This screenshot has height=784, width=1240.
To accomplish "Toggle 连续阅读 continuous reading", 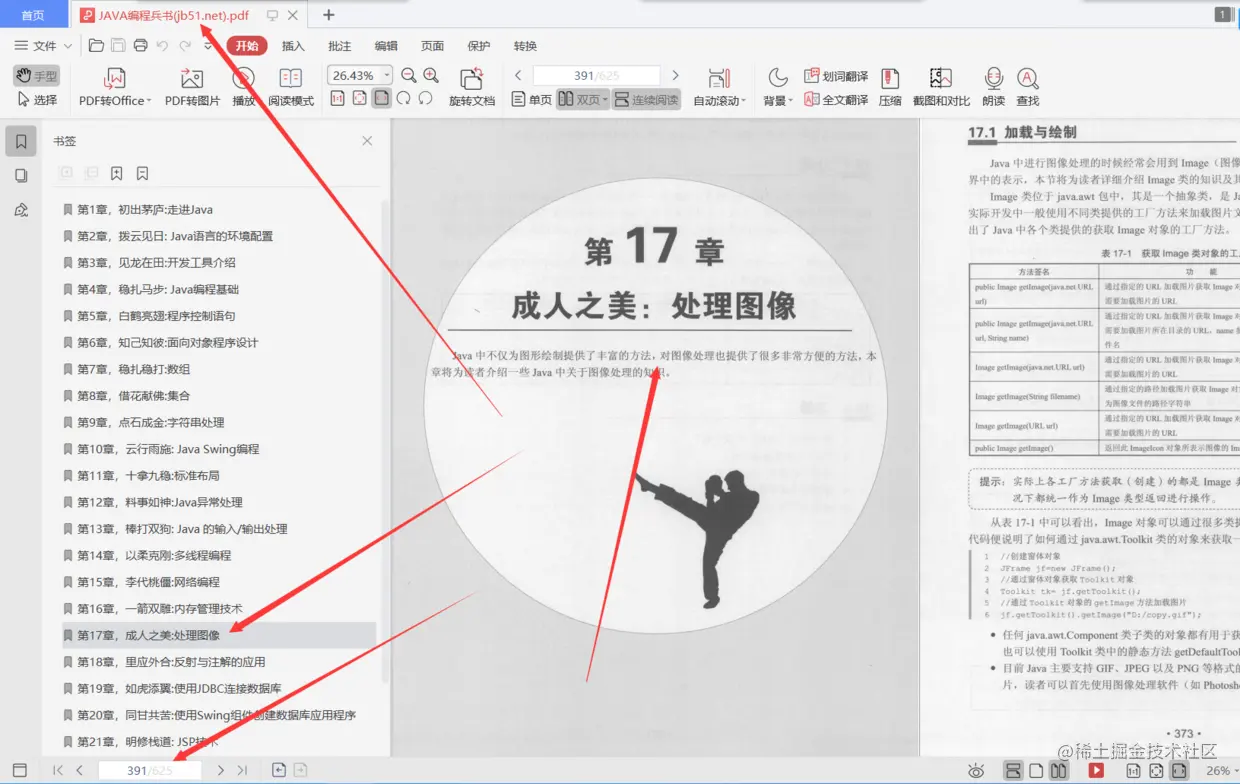I will (646, 100).
